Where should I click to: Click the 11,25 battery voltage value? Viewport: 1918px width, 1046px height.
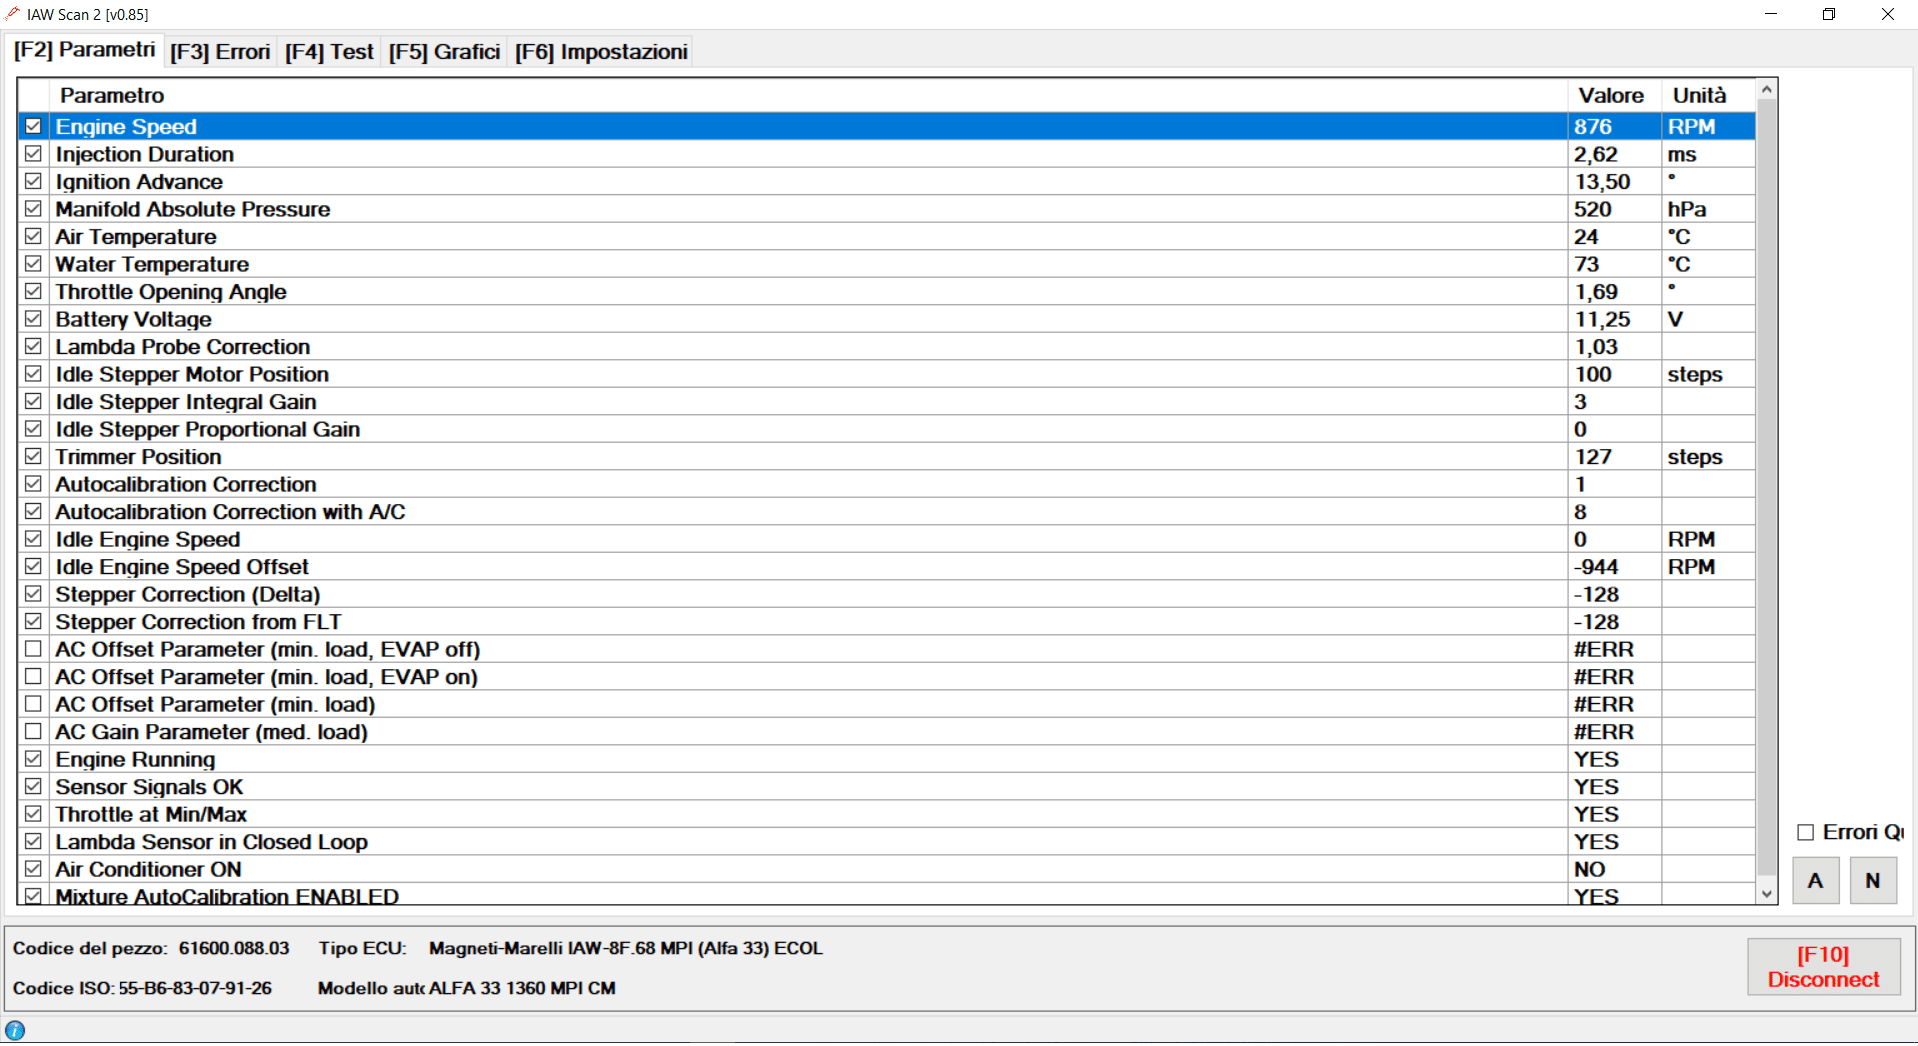(x=1602, y=319)
